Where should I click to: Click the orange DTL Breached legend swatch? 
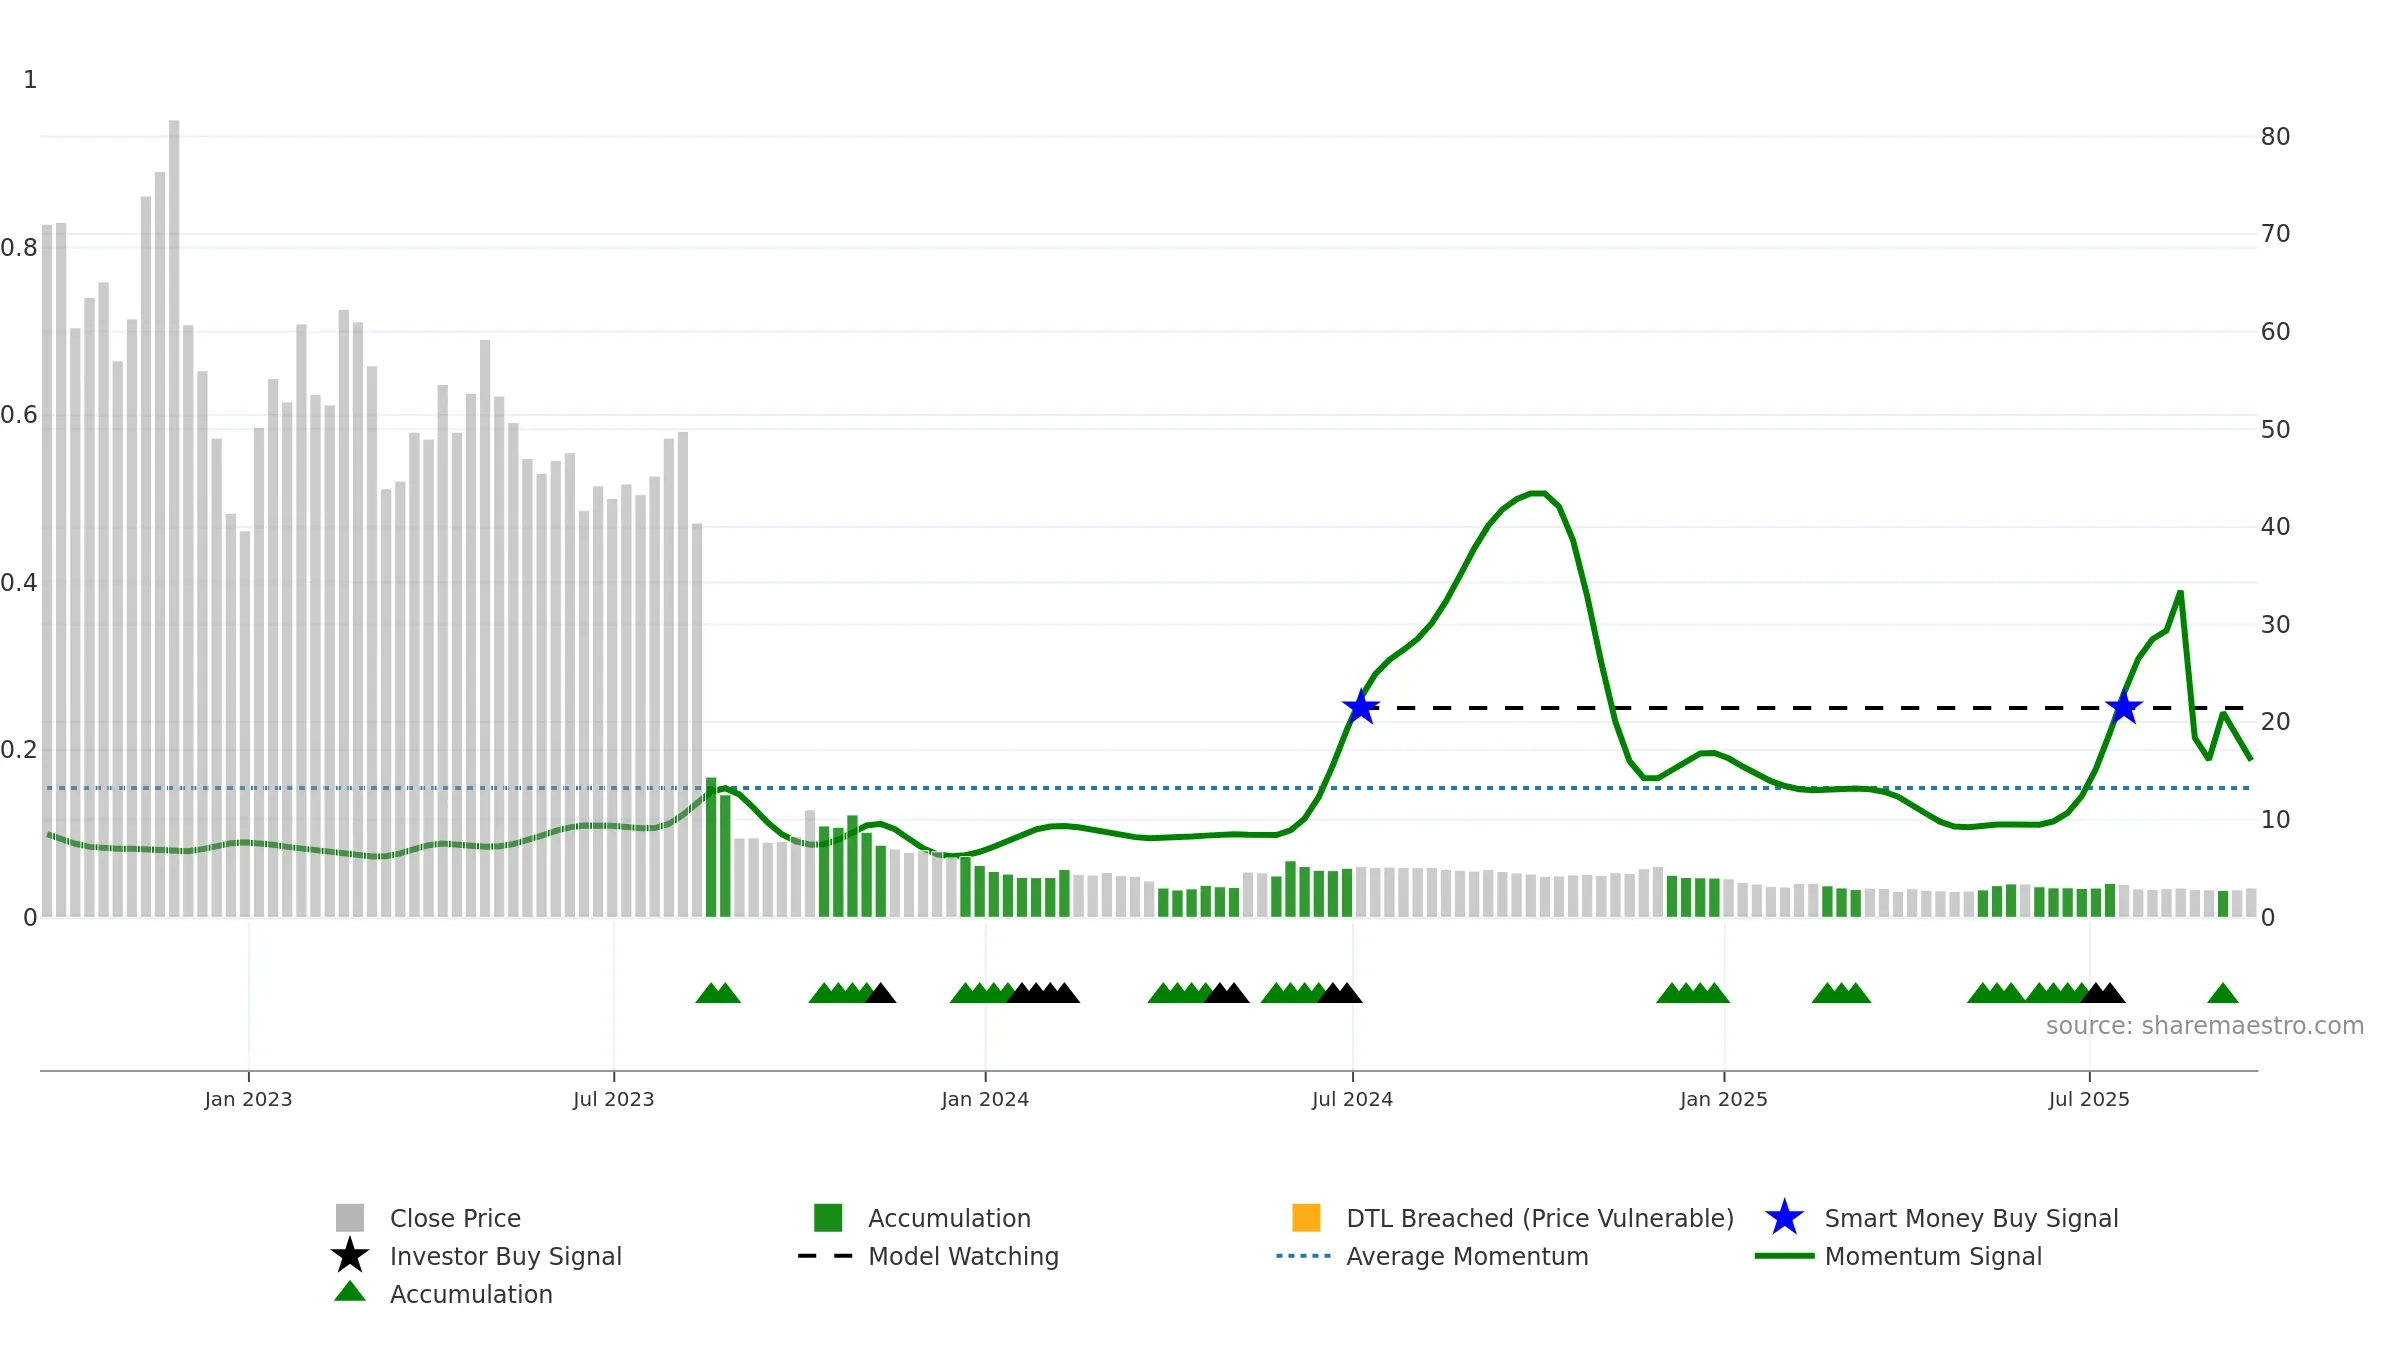point(1306,1218)
